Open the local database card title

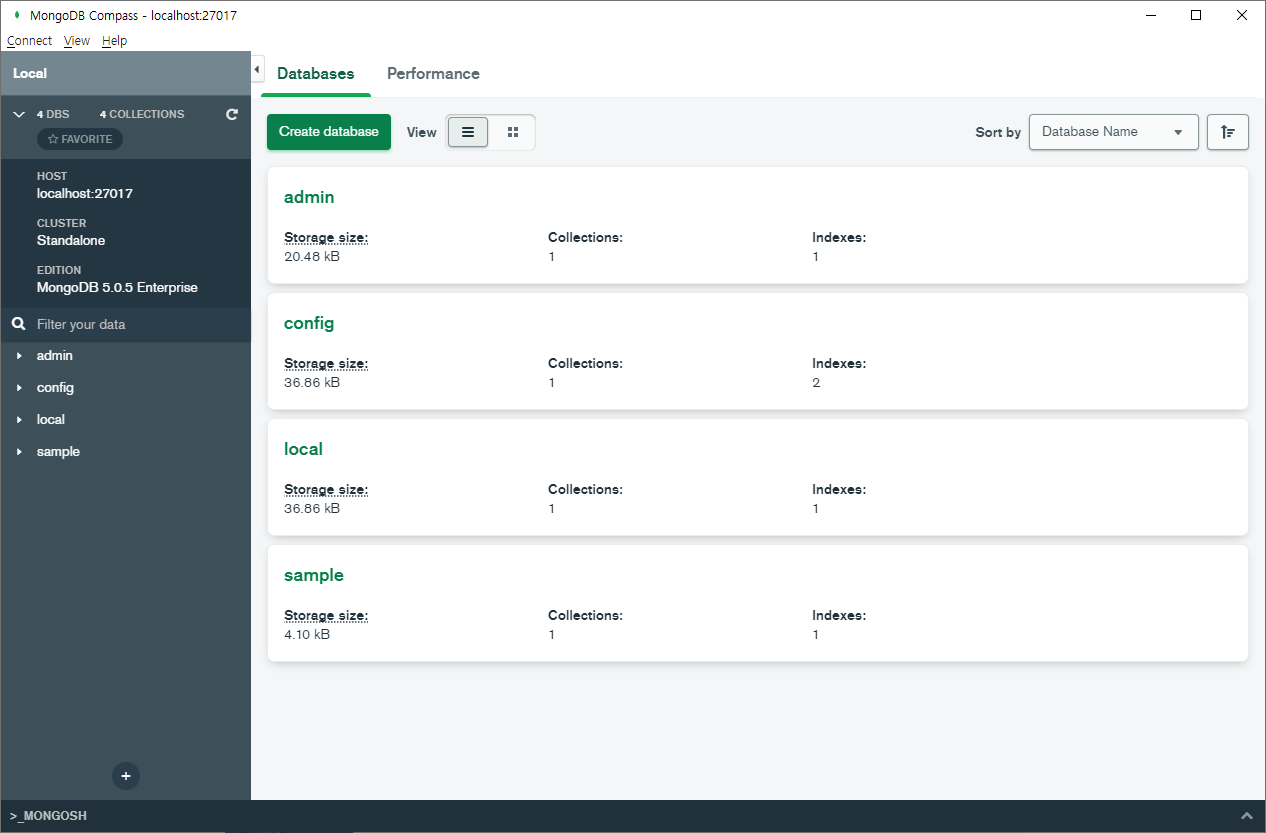(303, 450)
